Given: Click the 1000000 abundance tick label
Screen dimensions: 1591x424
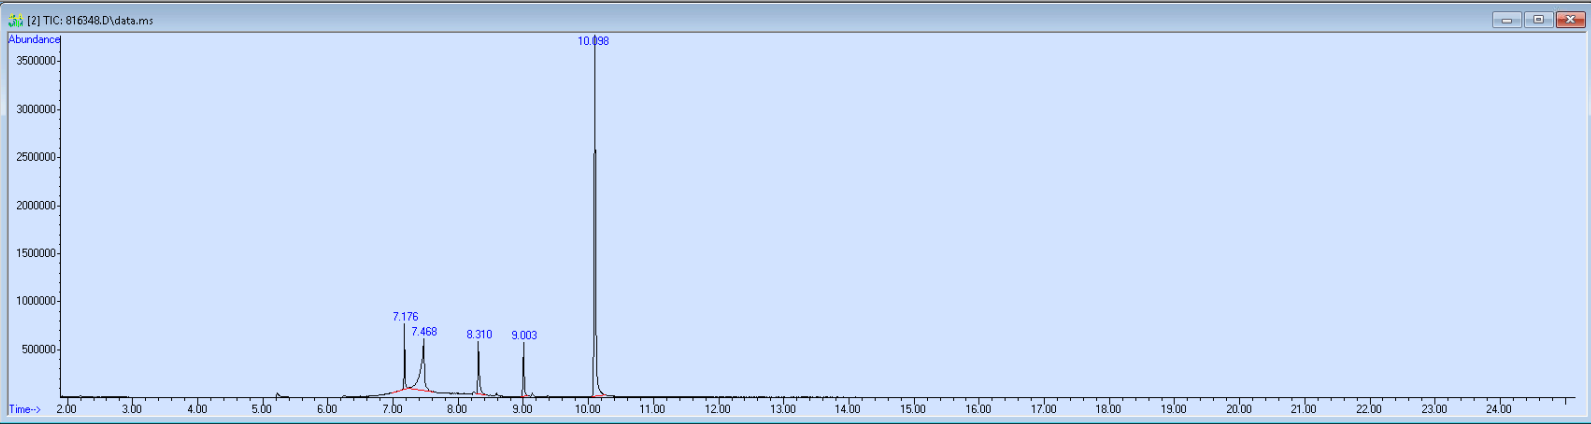Looking at the screenshot, I should click(x=35, y=302).
